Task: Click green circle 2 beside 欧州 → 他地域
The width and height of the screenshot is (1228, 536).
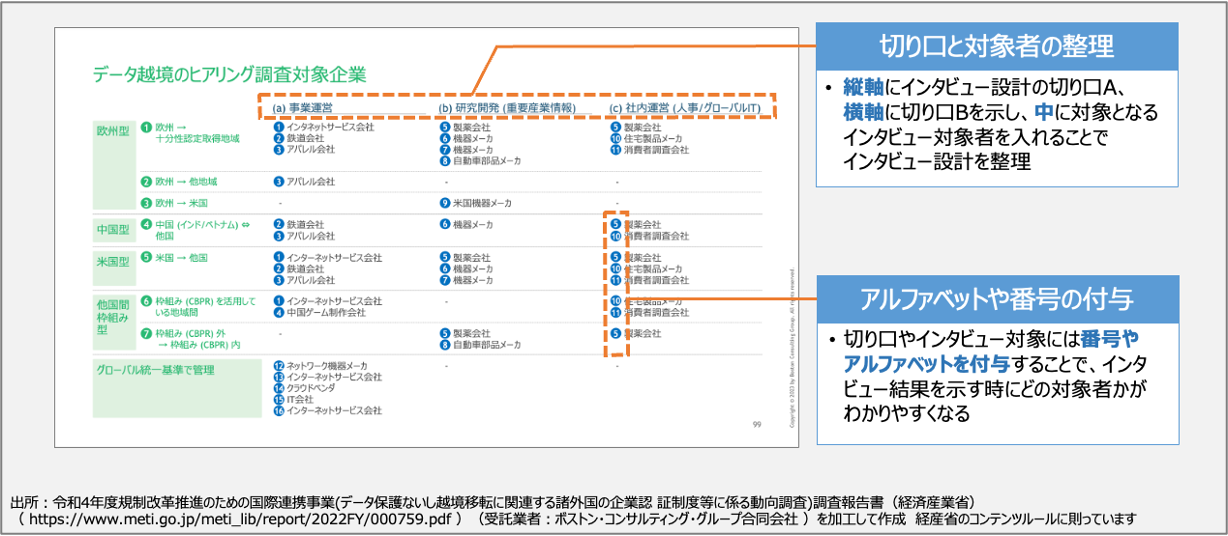Action: (146, 182)
